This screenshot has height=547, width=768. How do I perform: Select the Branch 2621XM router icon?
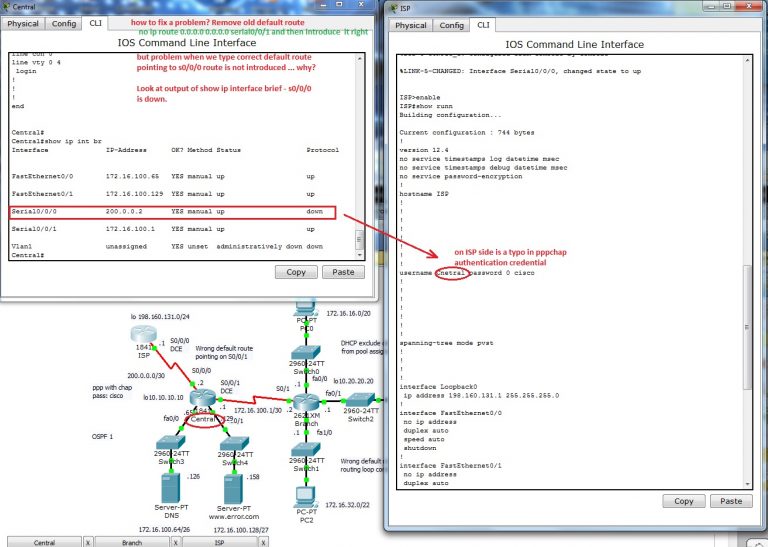tap(307, 402)
